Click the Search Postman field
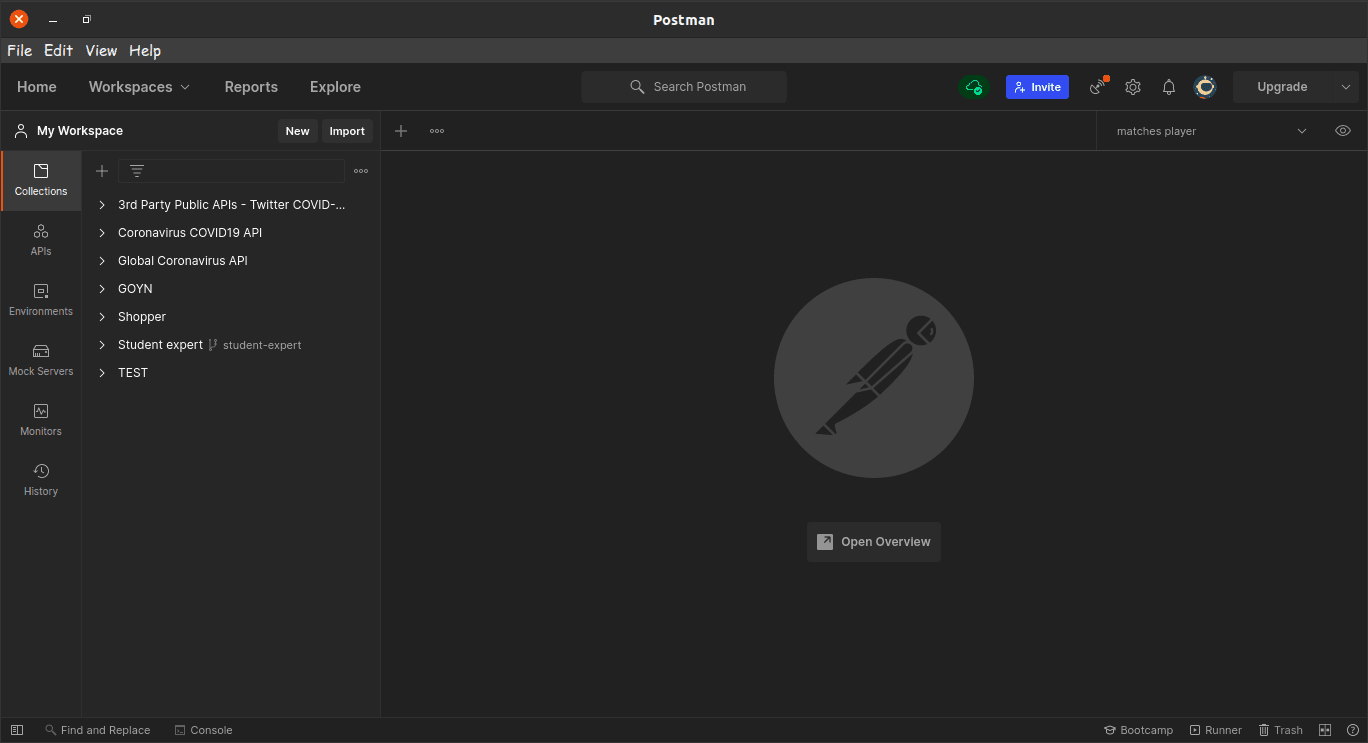The height and width of the screenshot is (743, 1368). [x=684, y=87]
